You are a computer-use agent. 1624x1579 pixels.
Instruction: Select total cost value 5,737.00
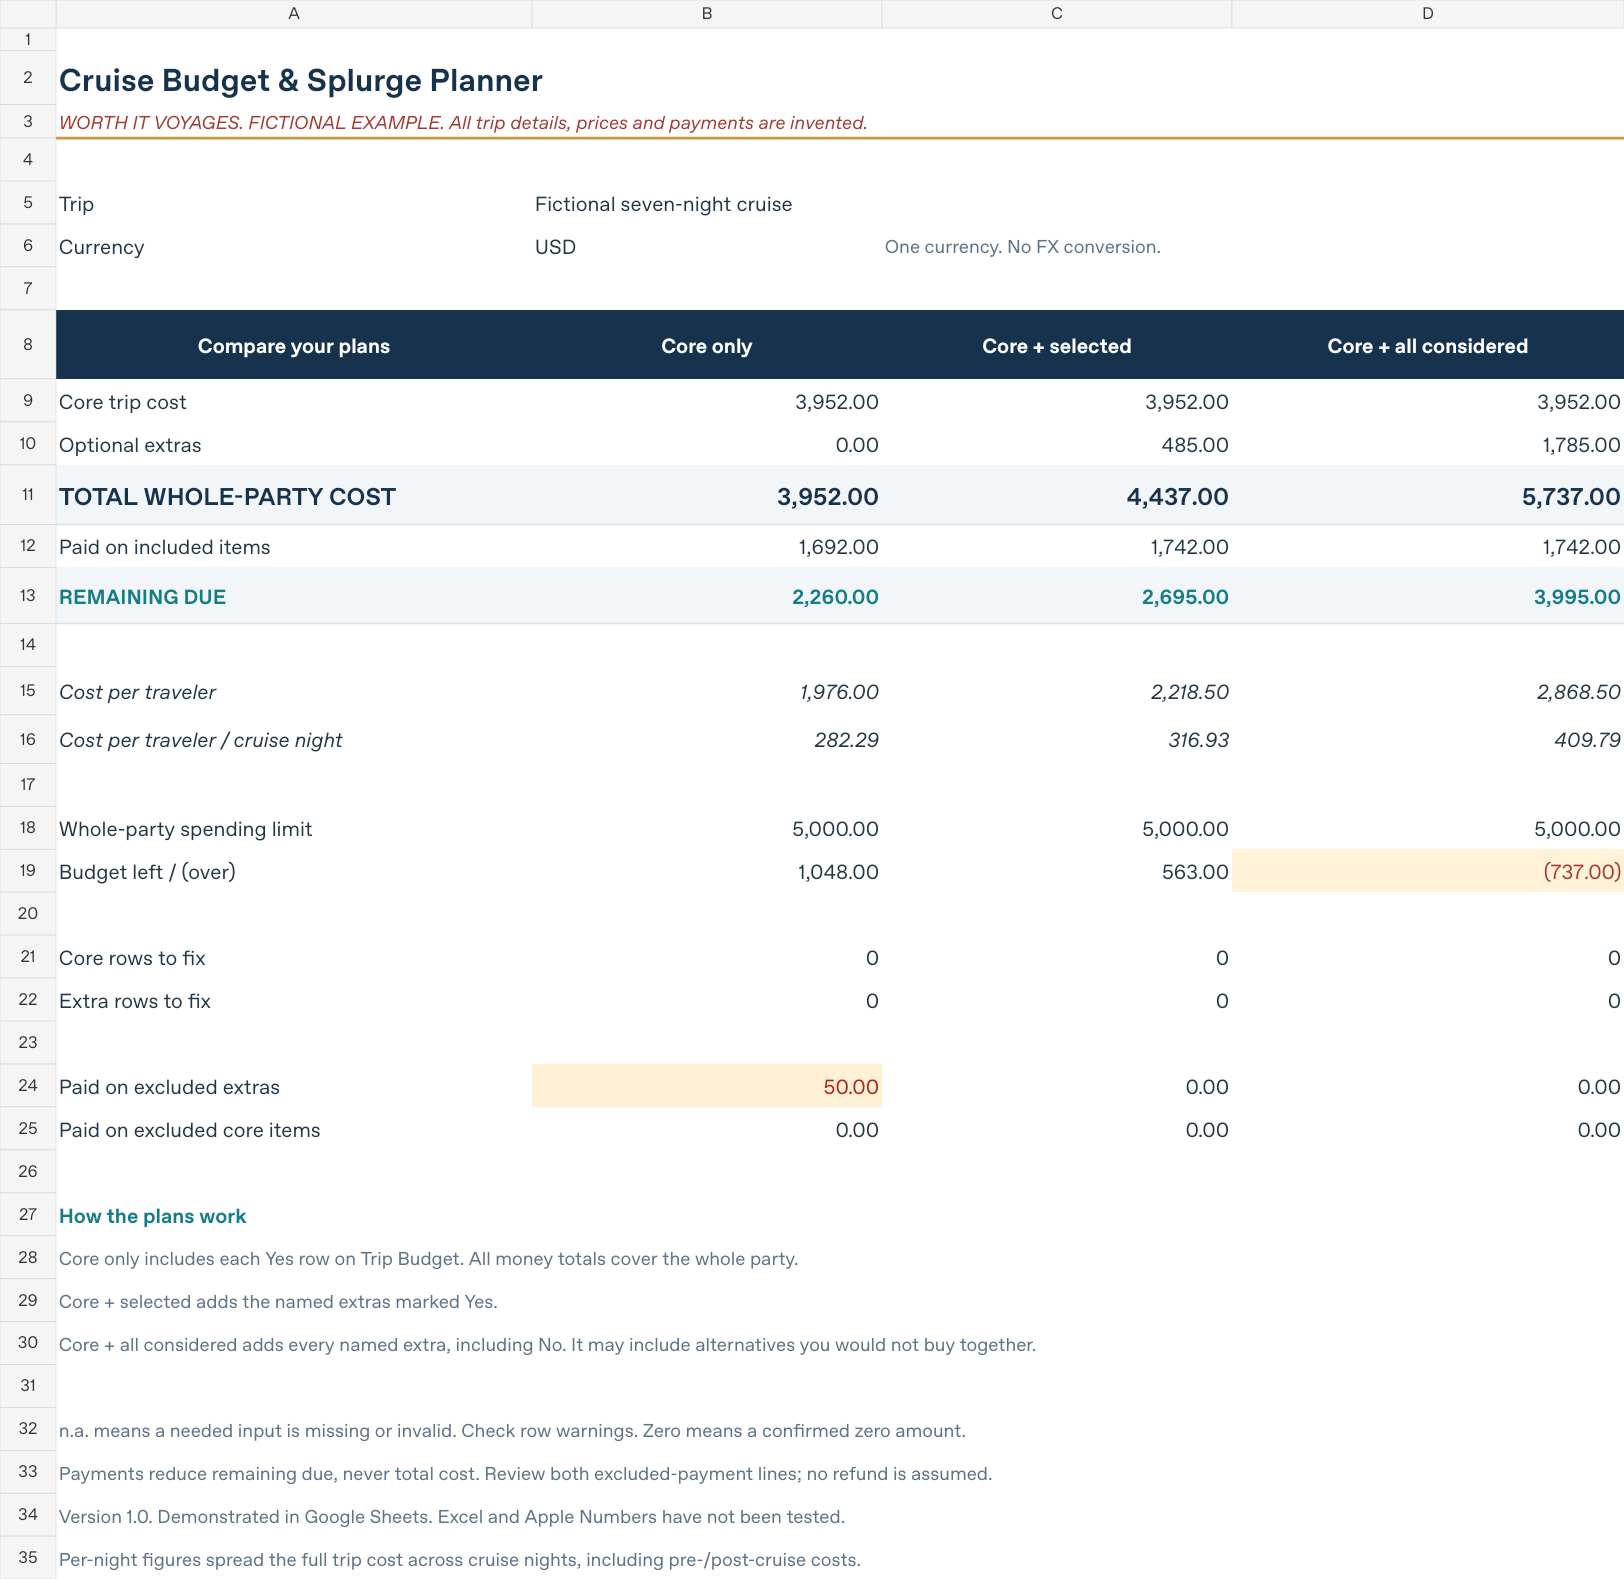[x=1428, y=496]
